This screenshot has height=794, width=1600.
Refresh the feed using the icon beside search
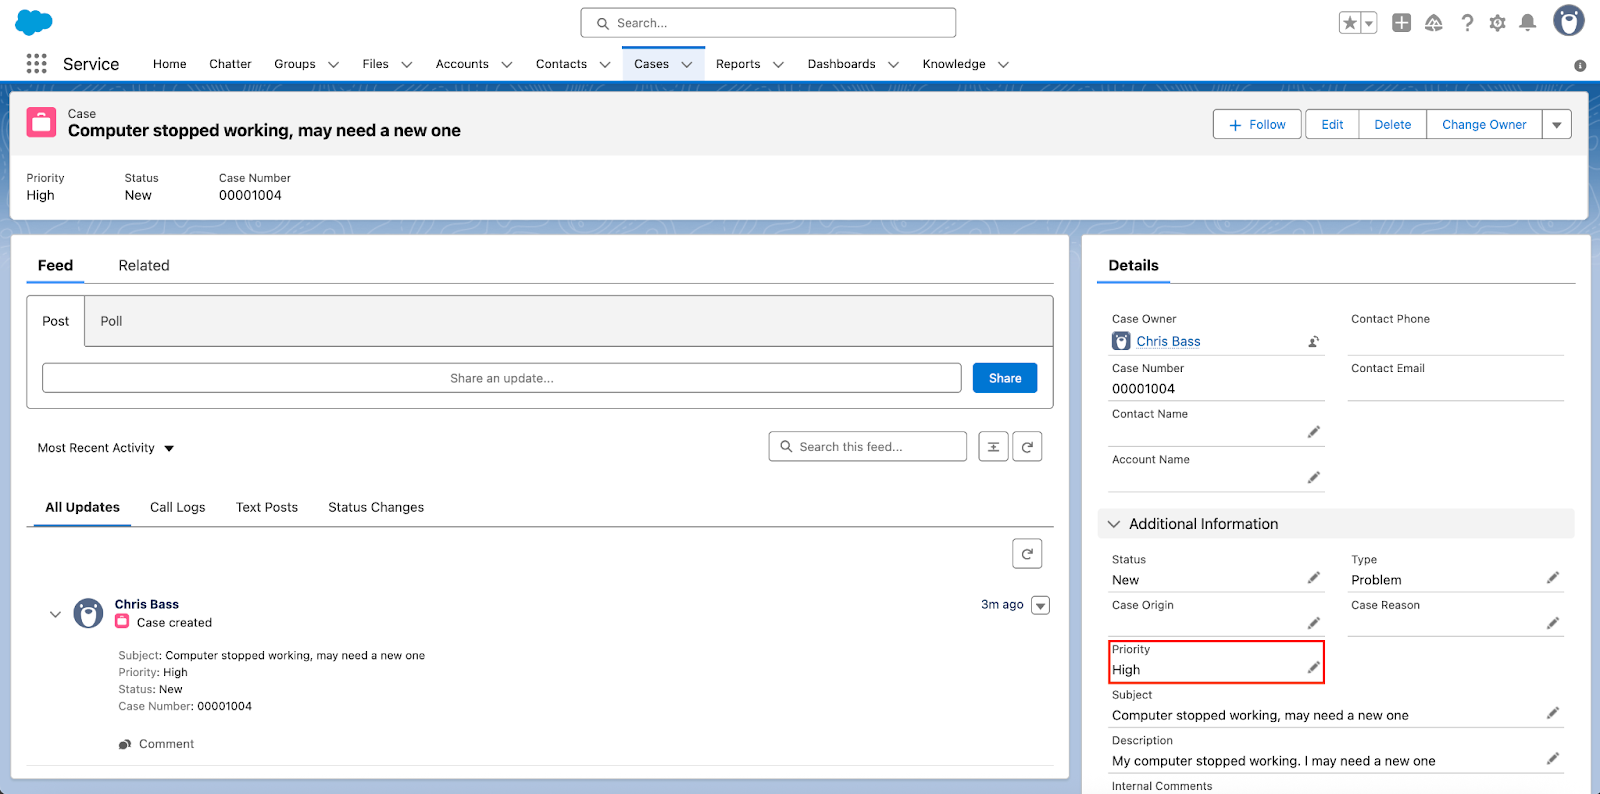click(1027, 447)
